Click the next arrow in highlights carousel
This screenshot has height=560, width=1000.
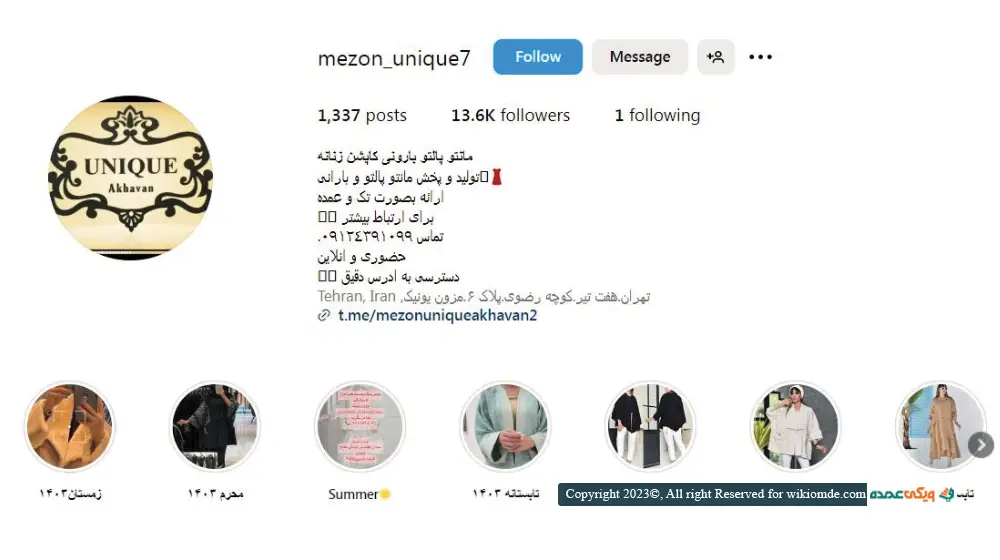pos(981,445)
